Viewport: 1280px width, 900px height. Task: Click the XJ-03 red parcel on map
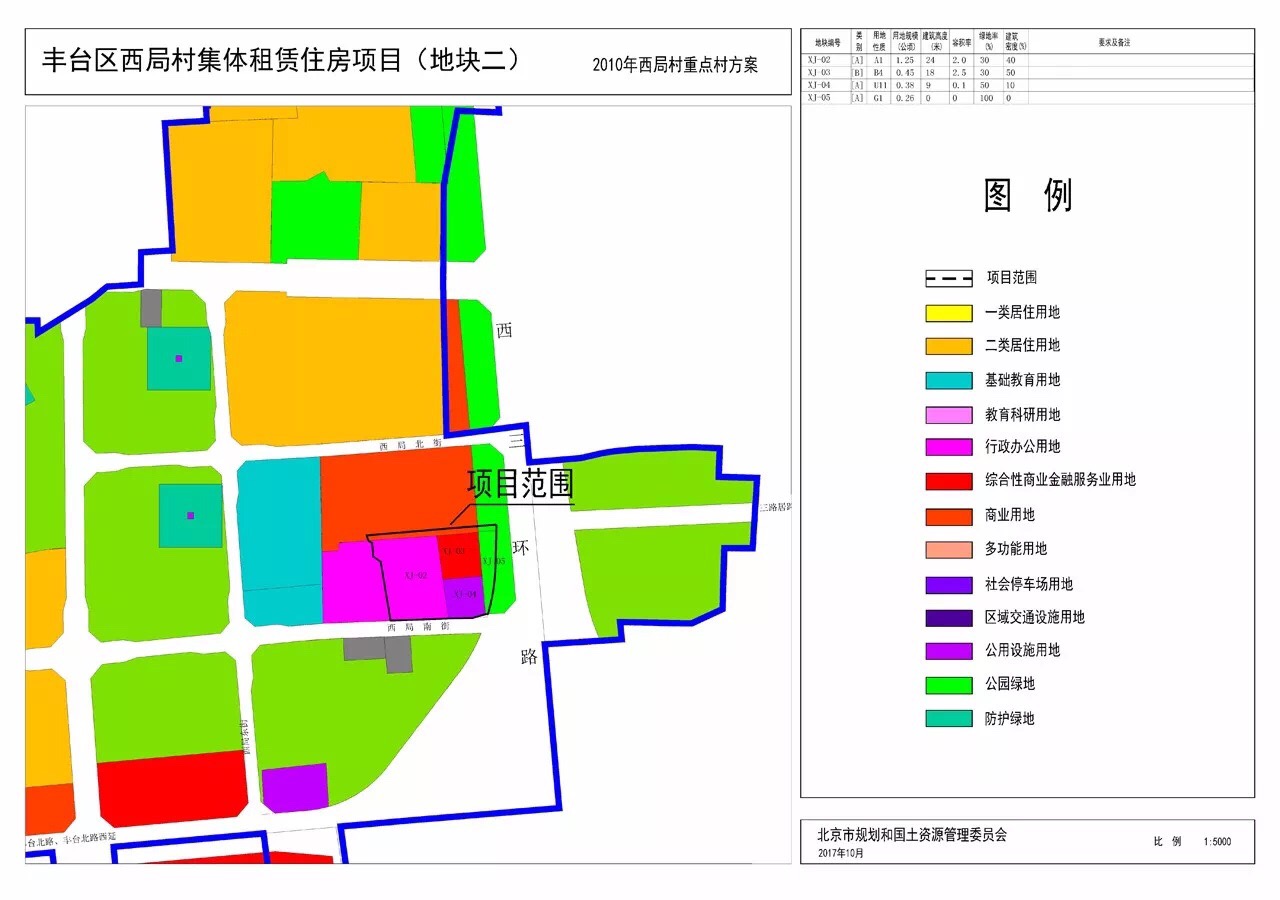pyautogui.click(x=458, y=553)
